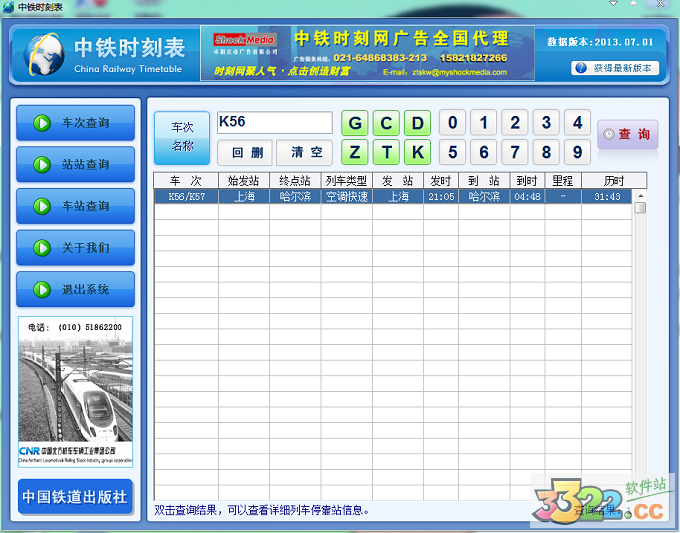The width and height of the screenshot is (680, 533).
Task: Open 关于我们 about page
Action: (x=75, y=247)
